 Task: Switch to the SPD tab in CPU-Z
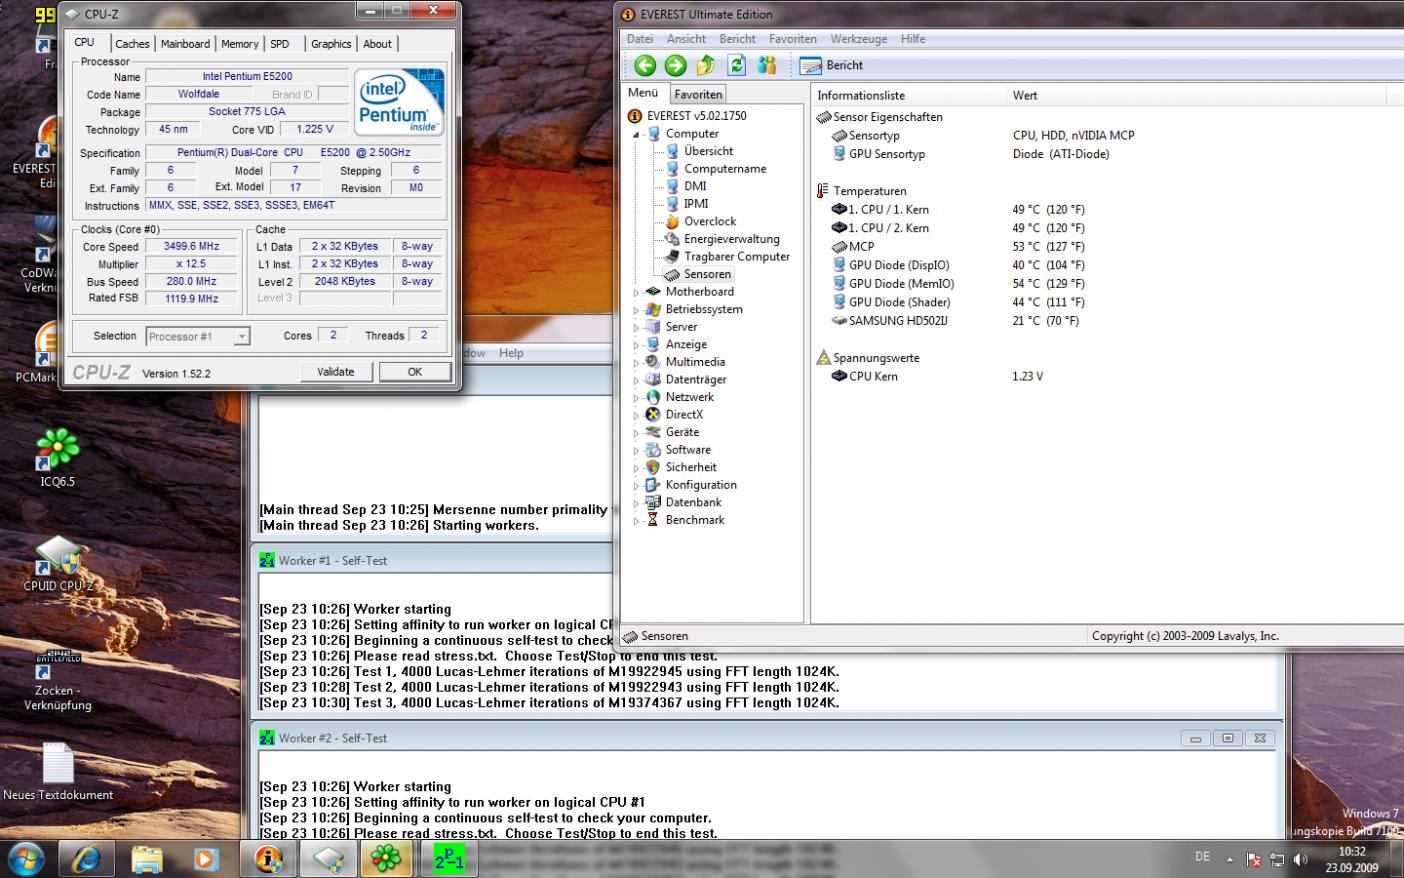click(280, 44)
